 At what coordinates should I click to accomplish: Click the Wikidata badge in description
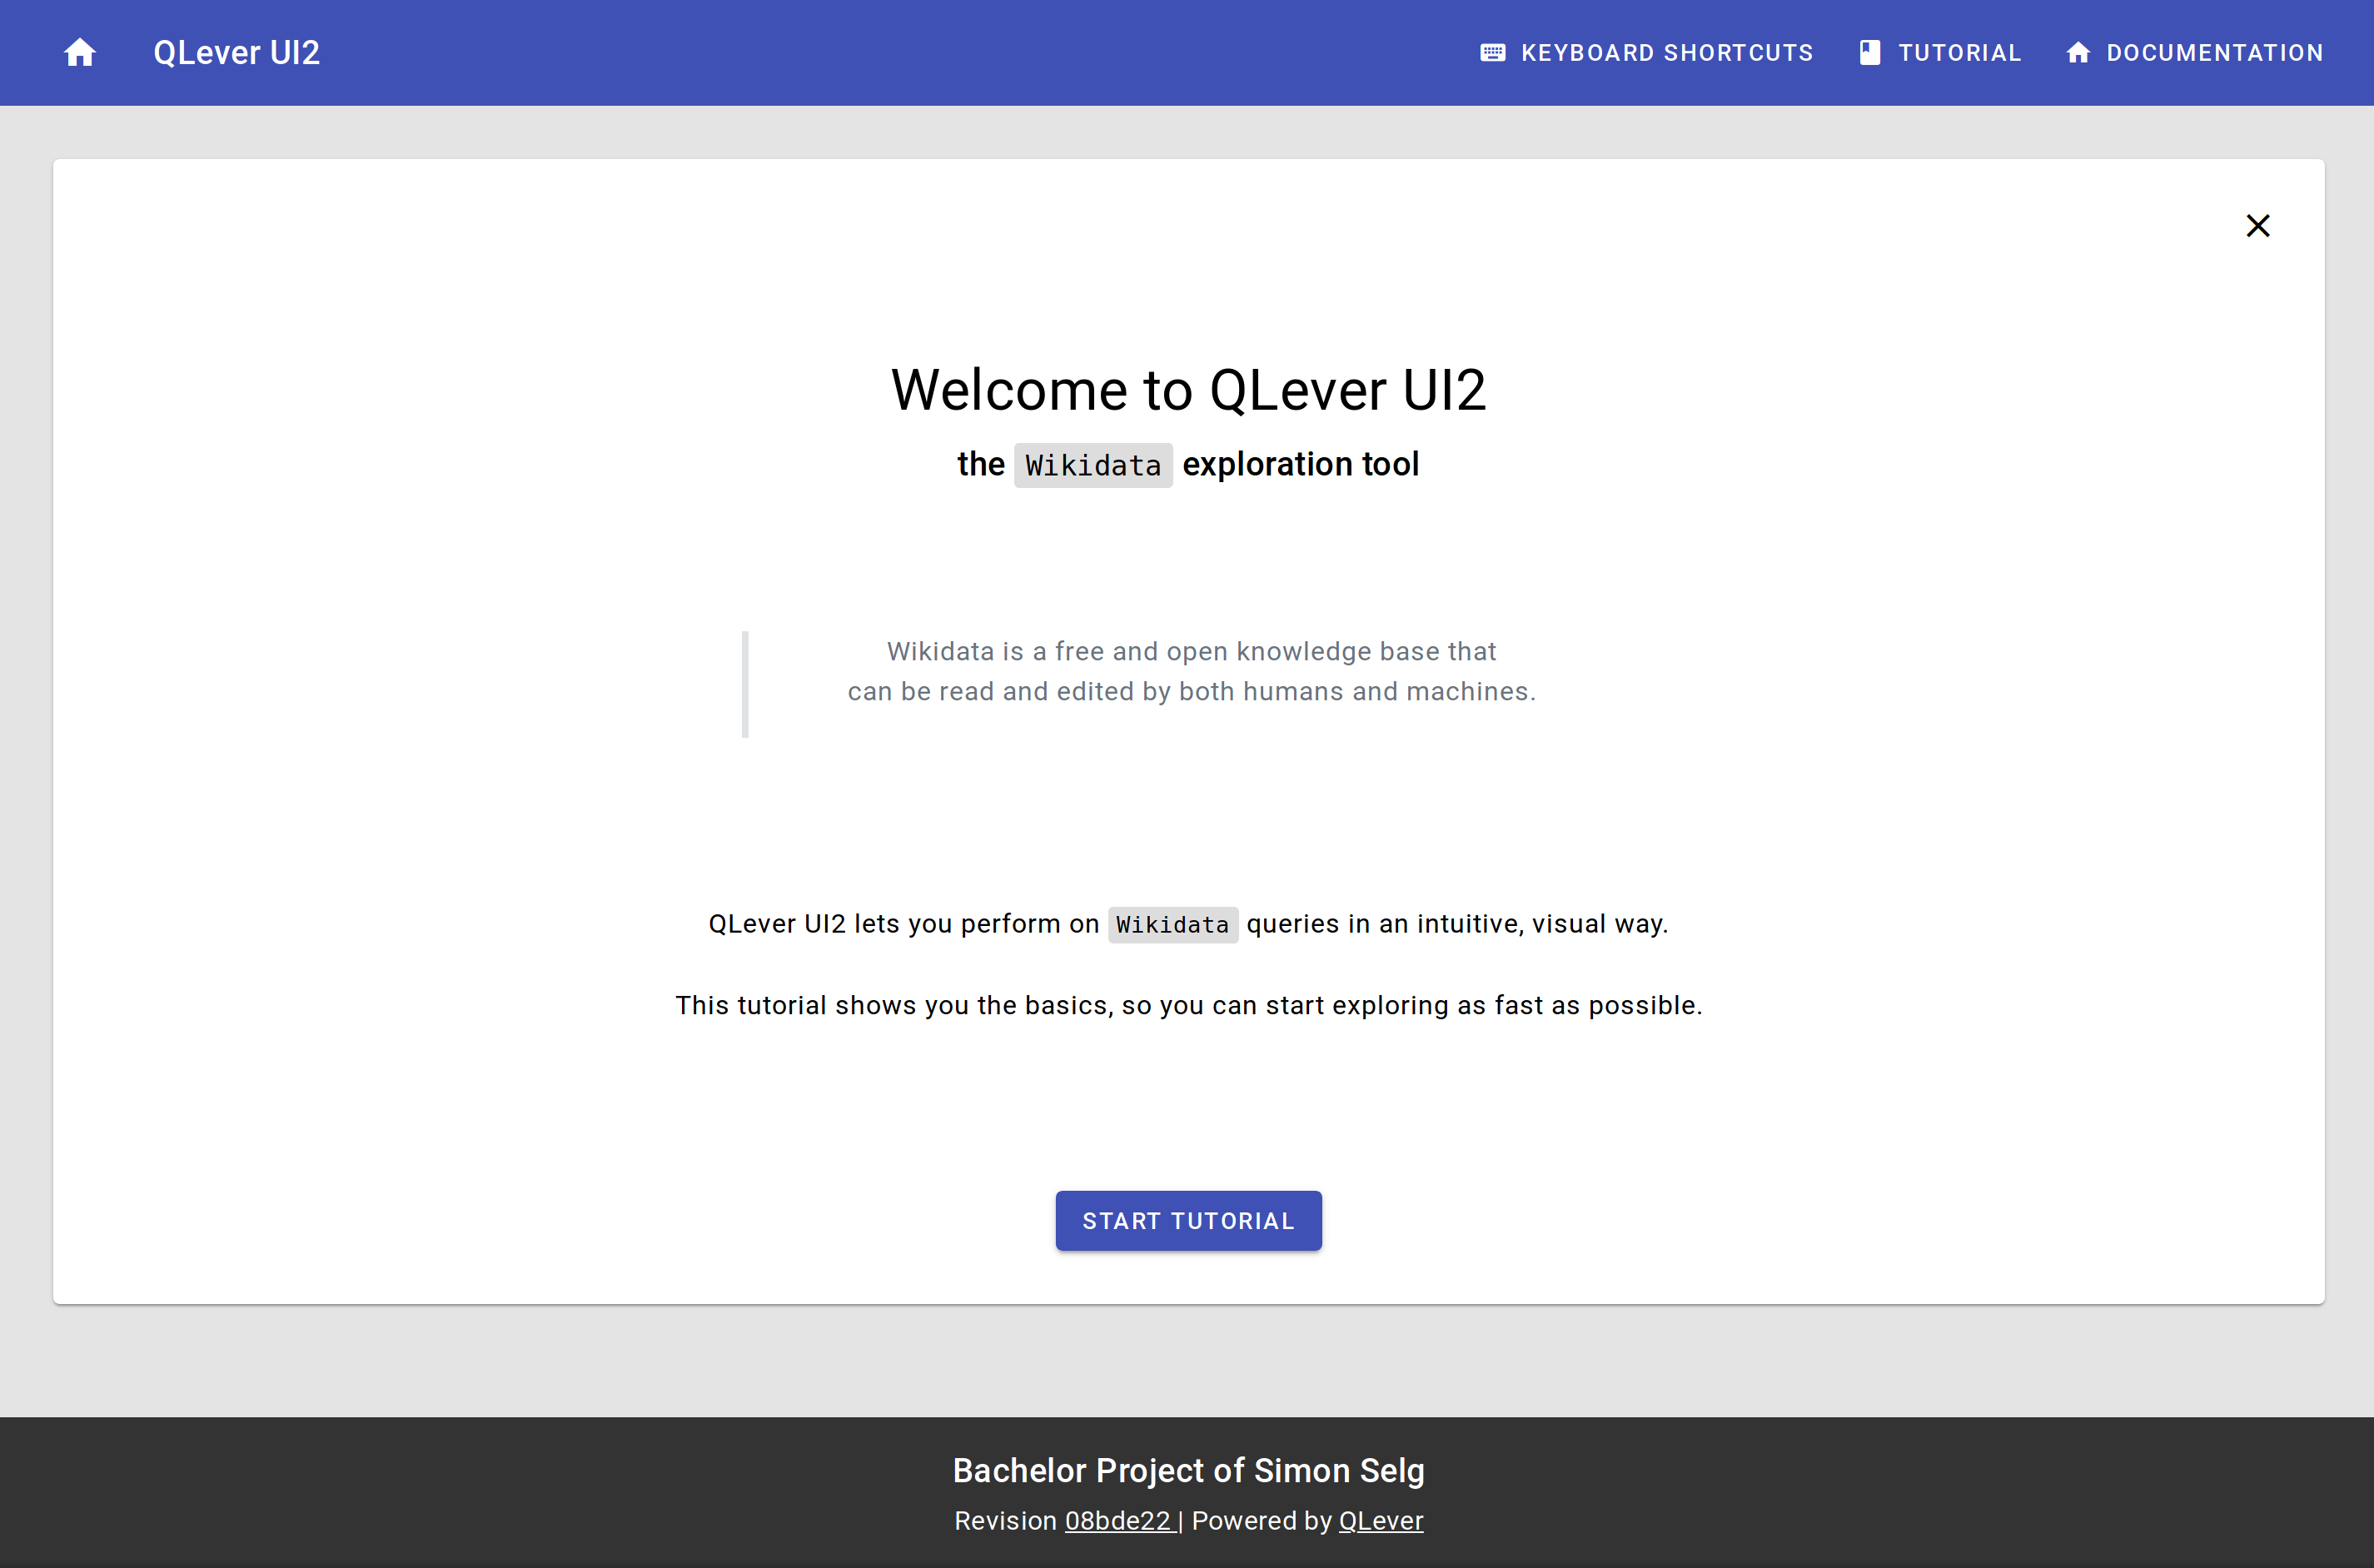(1172, 924)
